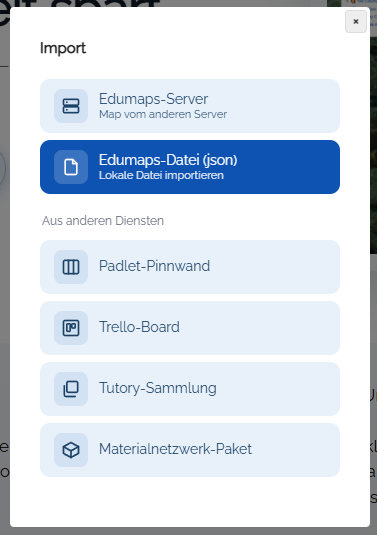Viewport: 377px width, 535px height.
Task: Click the server icon beside Edumaps-Server
Action: (x=71, y=106)
